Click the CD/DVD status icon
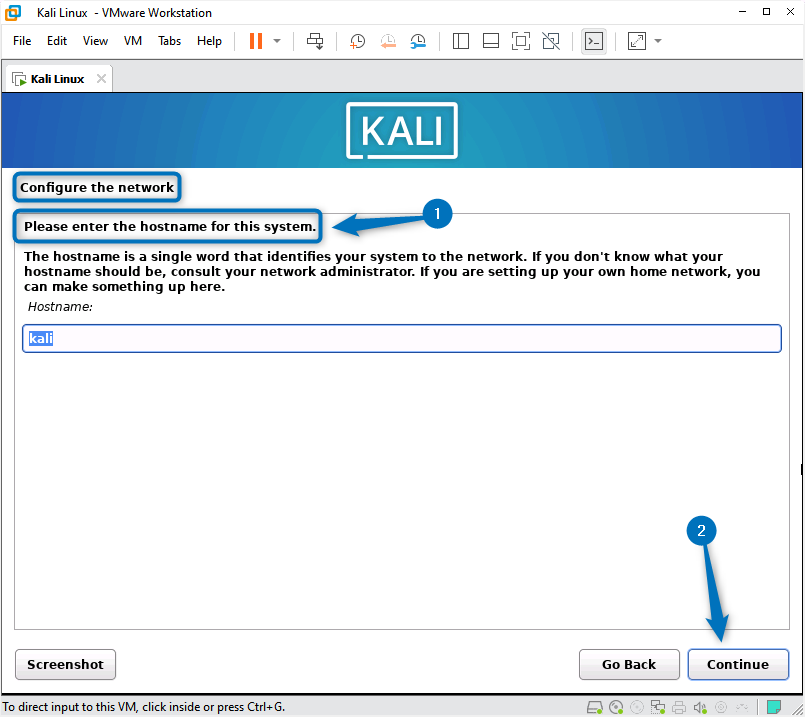 (x=616, y=706)
